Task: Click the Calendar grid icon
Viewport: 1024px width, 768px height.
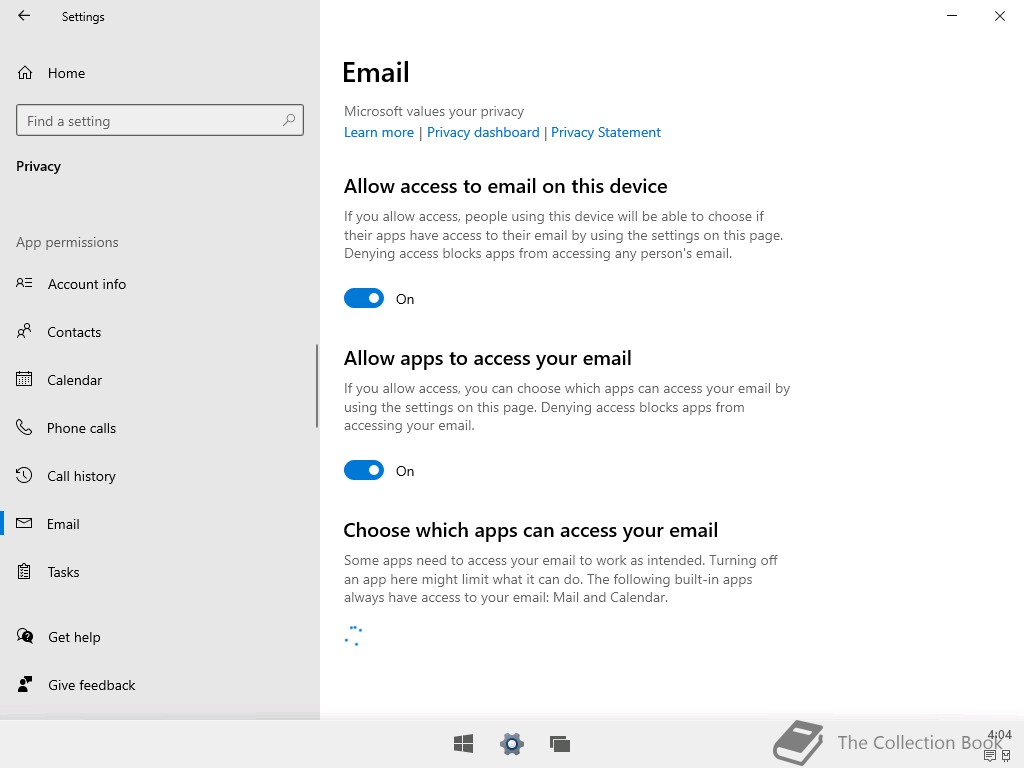Action: (x=24, y=379)
